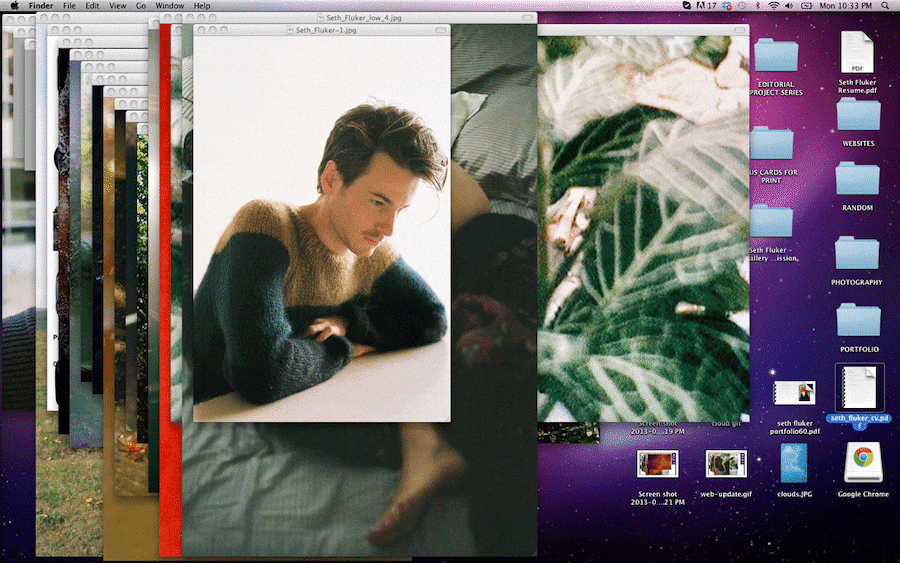Open the Go menu

(x=141, y=6)
